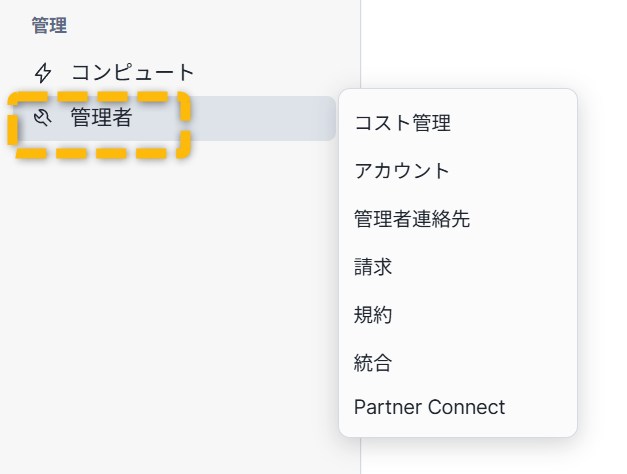Screen dimensions: 627x474
Task: Collapse the Admin submenu via 管理者 row
Action: pos(101,119)
